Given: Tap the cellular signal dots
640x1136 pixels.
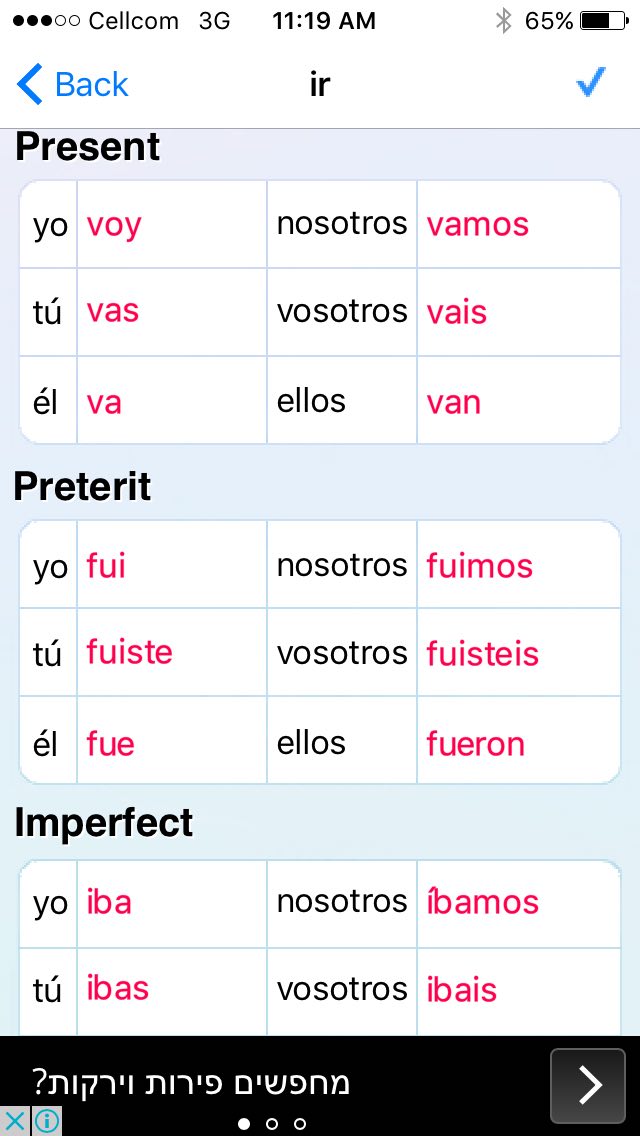Looking at the screenshot, I should pos(46,21).
